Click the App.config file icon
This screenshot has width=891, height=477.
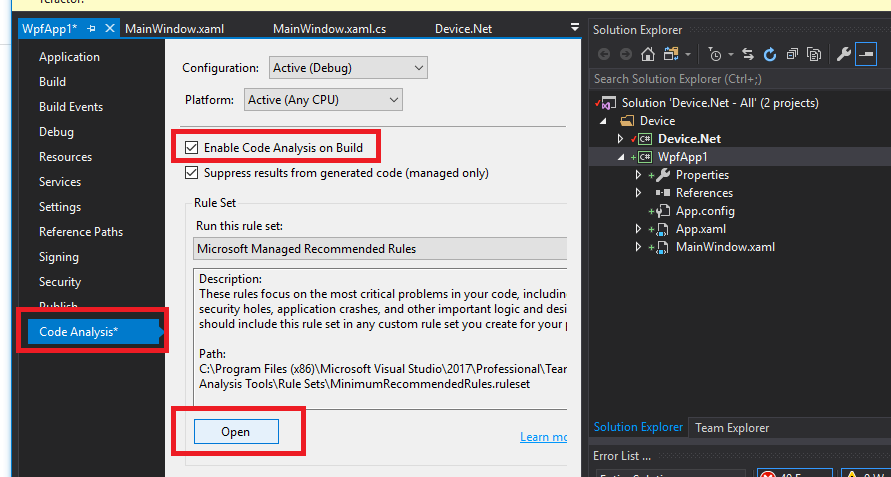click(x=663, y=211)
